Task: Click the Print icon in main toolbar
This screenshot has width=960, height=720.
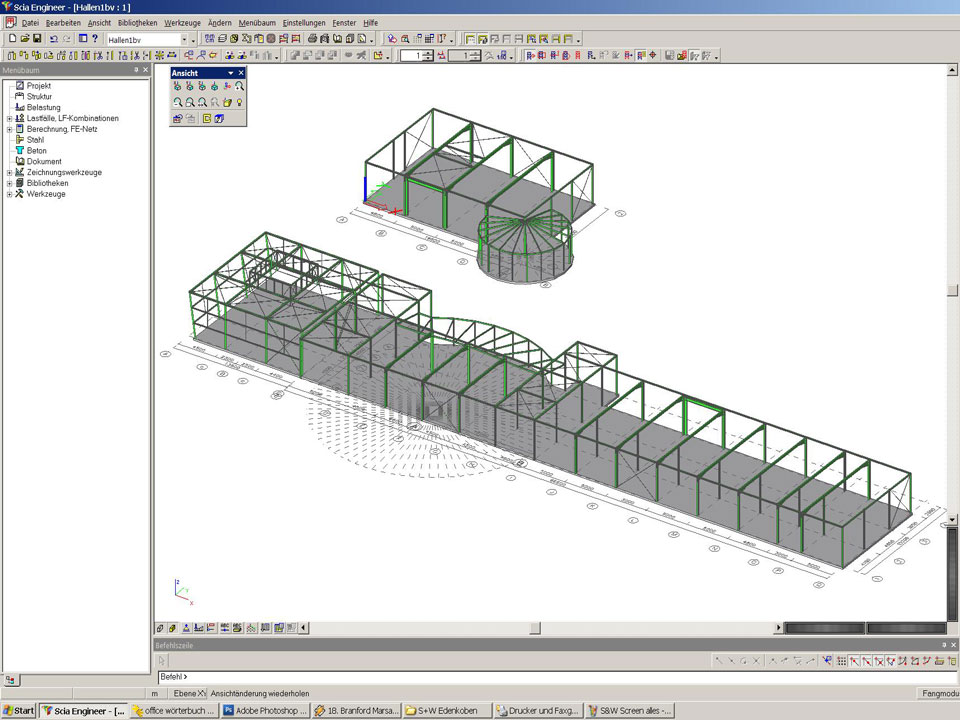Action: [312, 39]
